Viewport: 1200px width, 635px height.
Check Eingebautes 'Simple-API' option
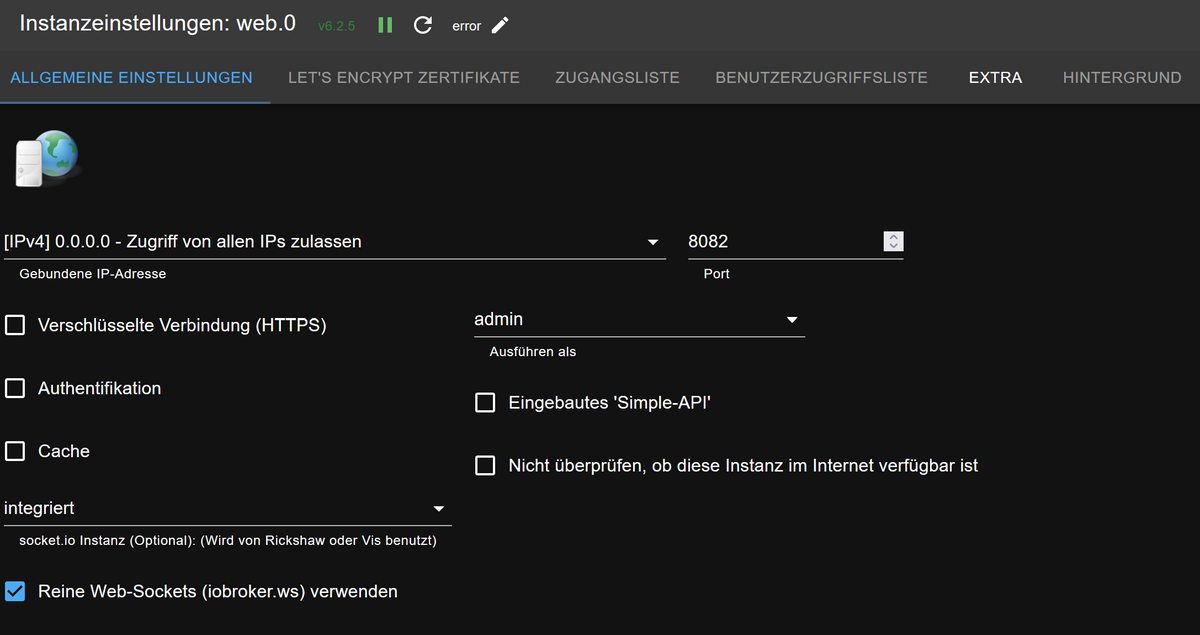(x=485, y=403)
